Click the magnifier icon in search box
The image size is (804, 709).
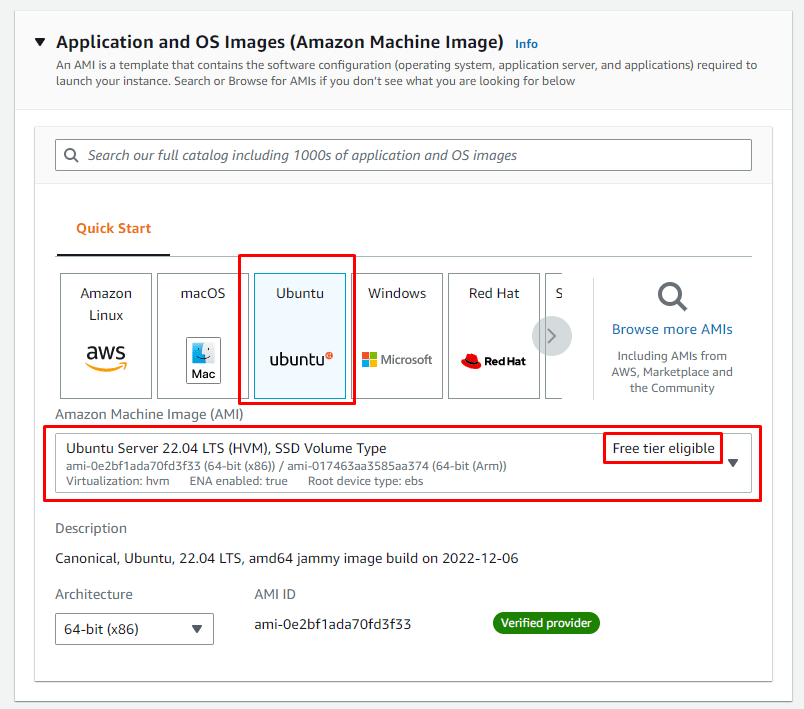click(x=71, y=155)
